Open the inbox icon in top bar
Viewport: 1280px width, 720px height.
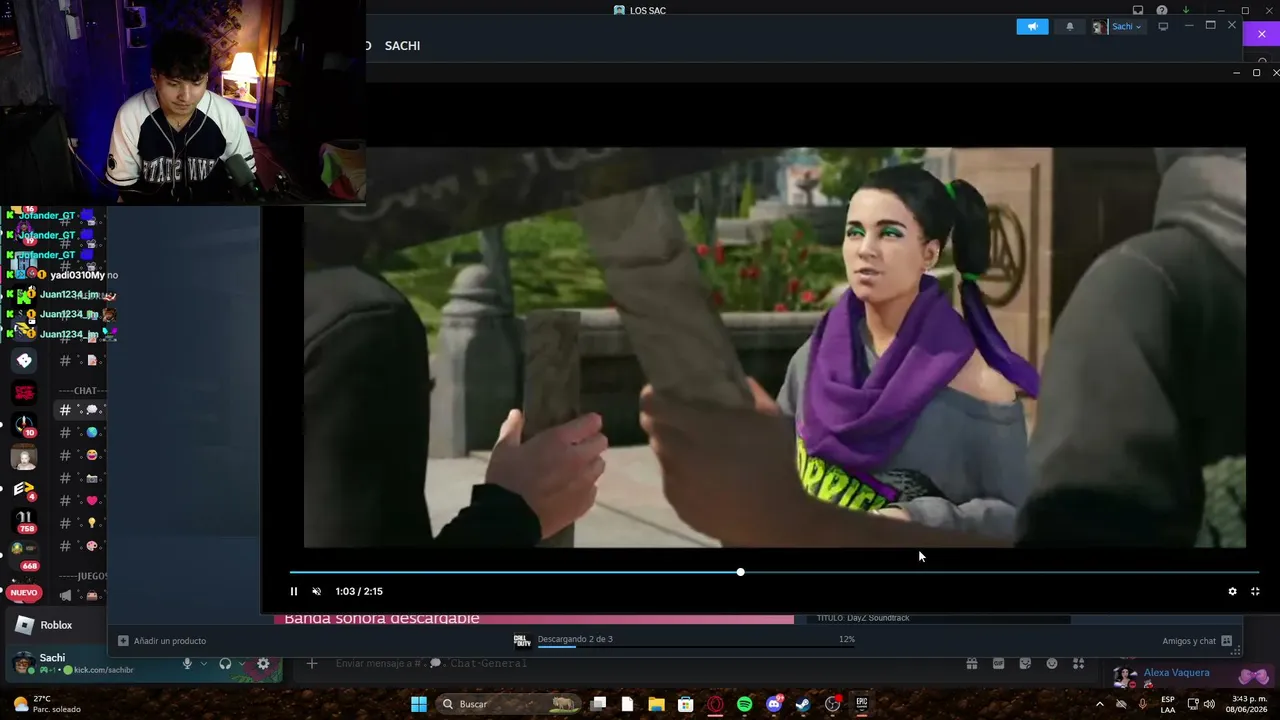click(1138, 10)
